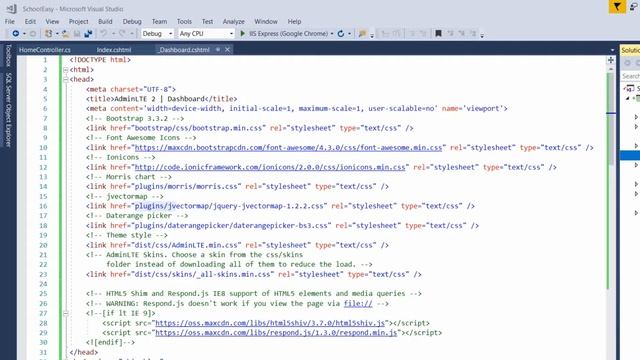This screenshot has height=360, width=640.
Task: Click the increase indent icon
Action: (x=396, y=34)
